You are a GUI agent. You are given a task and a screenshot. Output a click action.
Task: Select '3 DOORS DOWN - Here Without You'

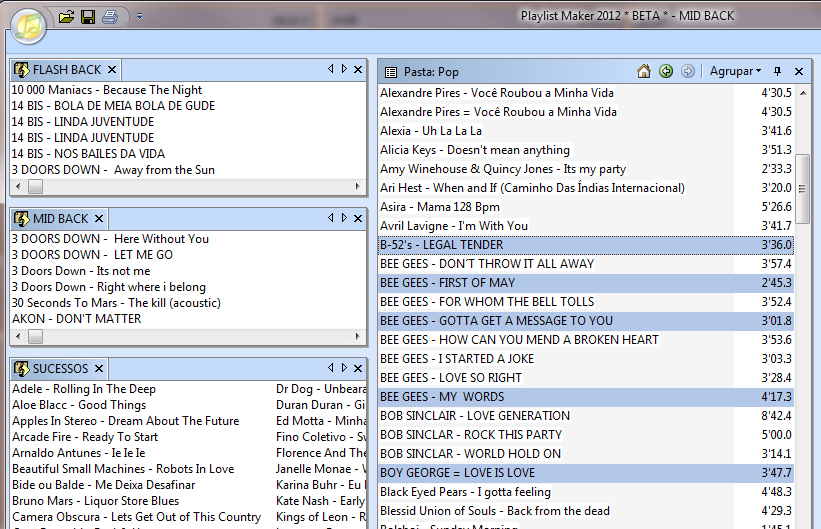tap(110, 239)
